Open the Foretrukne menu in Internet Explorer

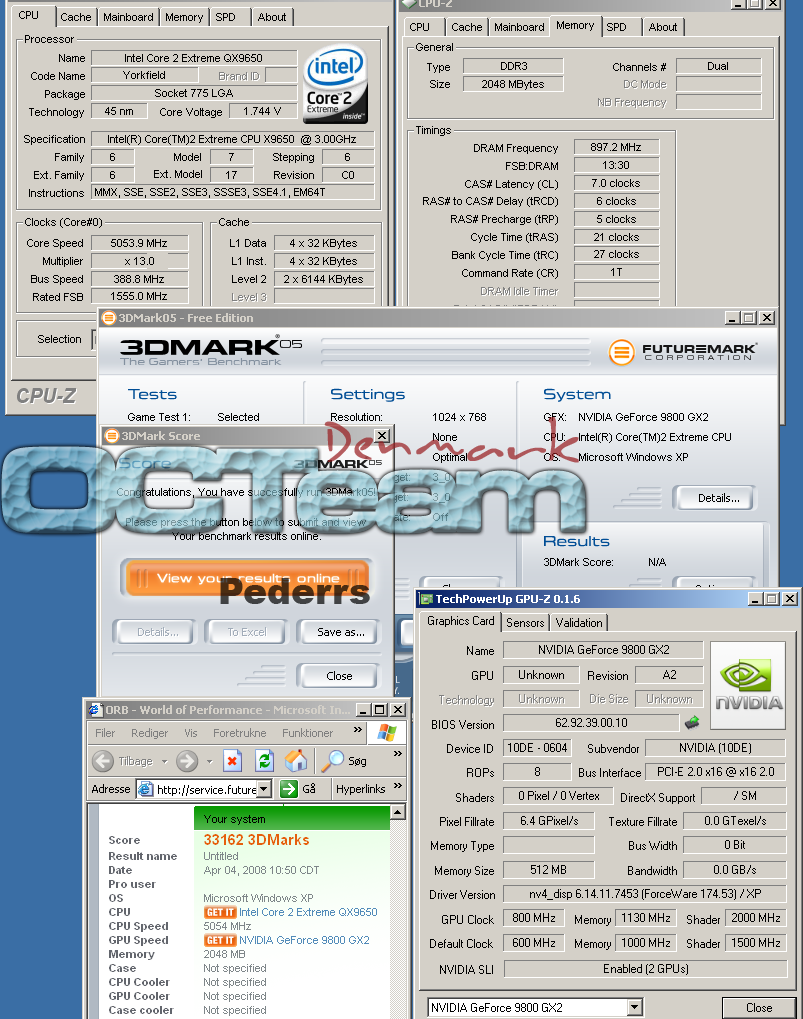click(x=240, y=733)
